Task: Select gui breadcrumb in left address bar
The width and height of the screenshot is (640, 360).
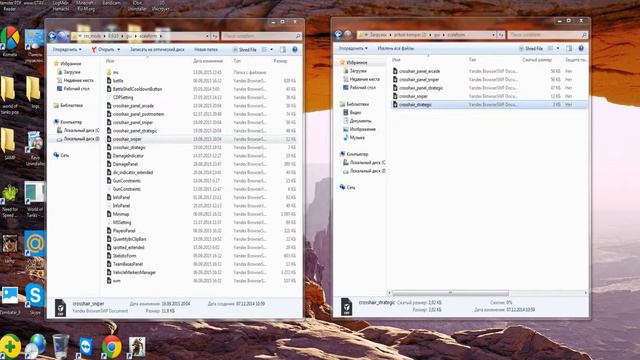Action: click(129, 36)
